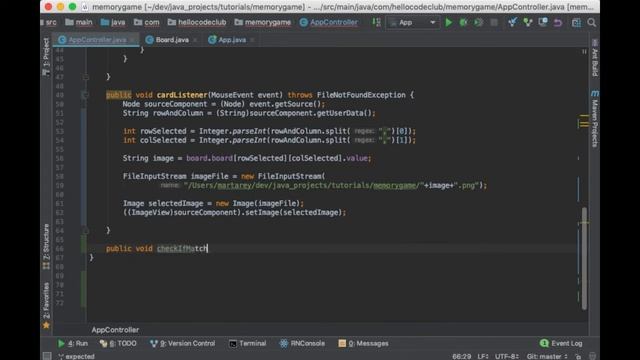Collapse the cardListener method fold marker
The height and width of the screenshot is (360, 640).
pyautogui.click(x=86, y=95)
